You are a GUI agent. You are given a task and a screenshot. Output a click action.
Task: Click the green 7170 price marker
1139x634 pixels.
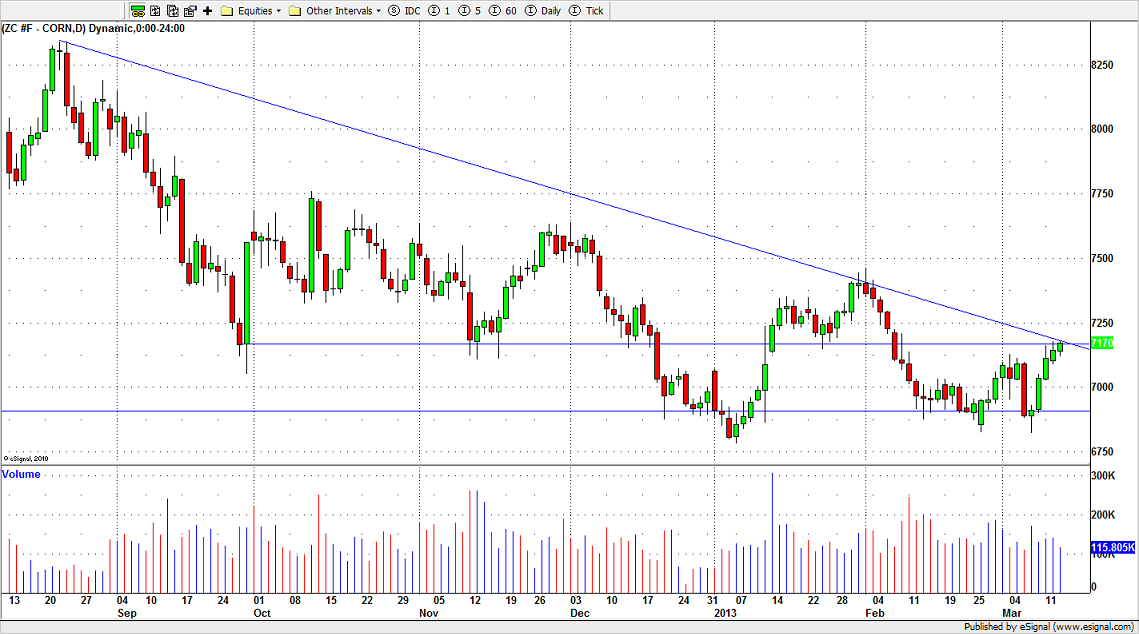[x=1102, y=344]
